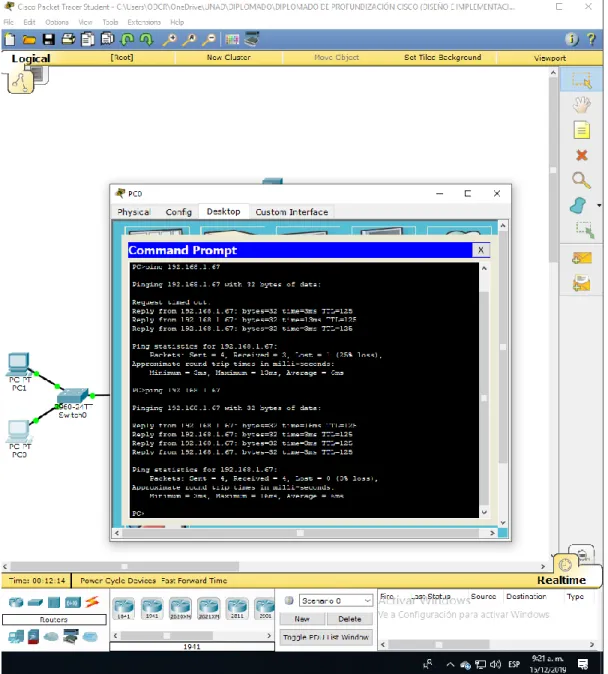Click Set Tiled Background

pos(442,57)
